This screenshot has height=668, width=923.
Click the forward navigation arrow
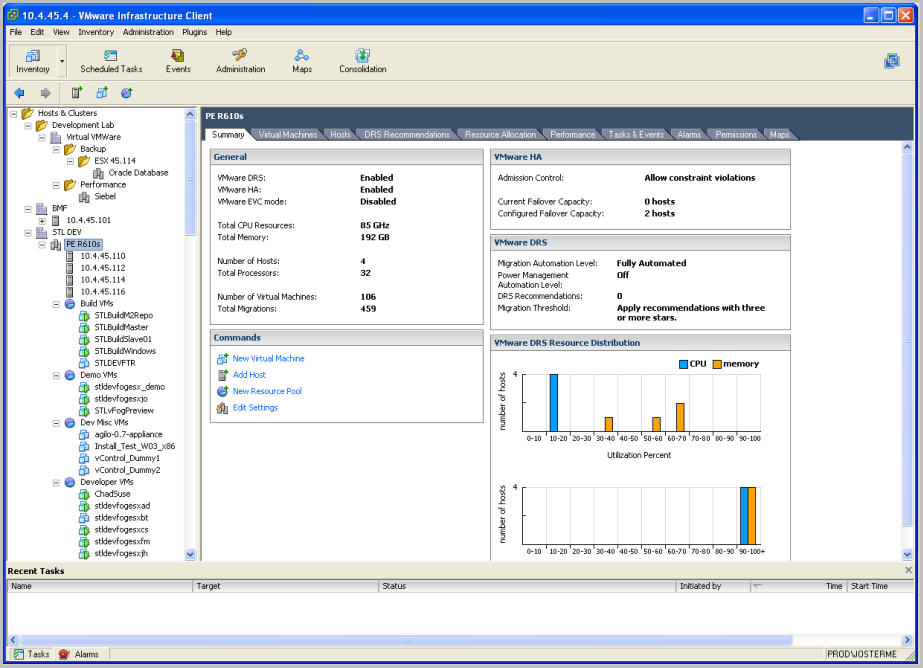tap(45, 93)
